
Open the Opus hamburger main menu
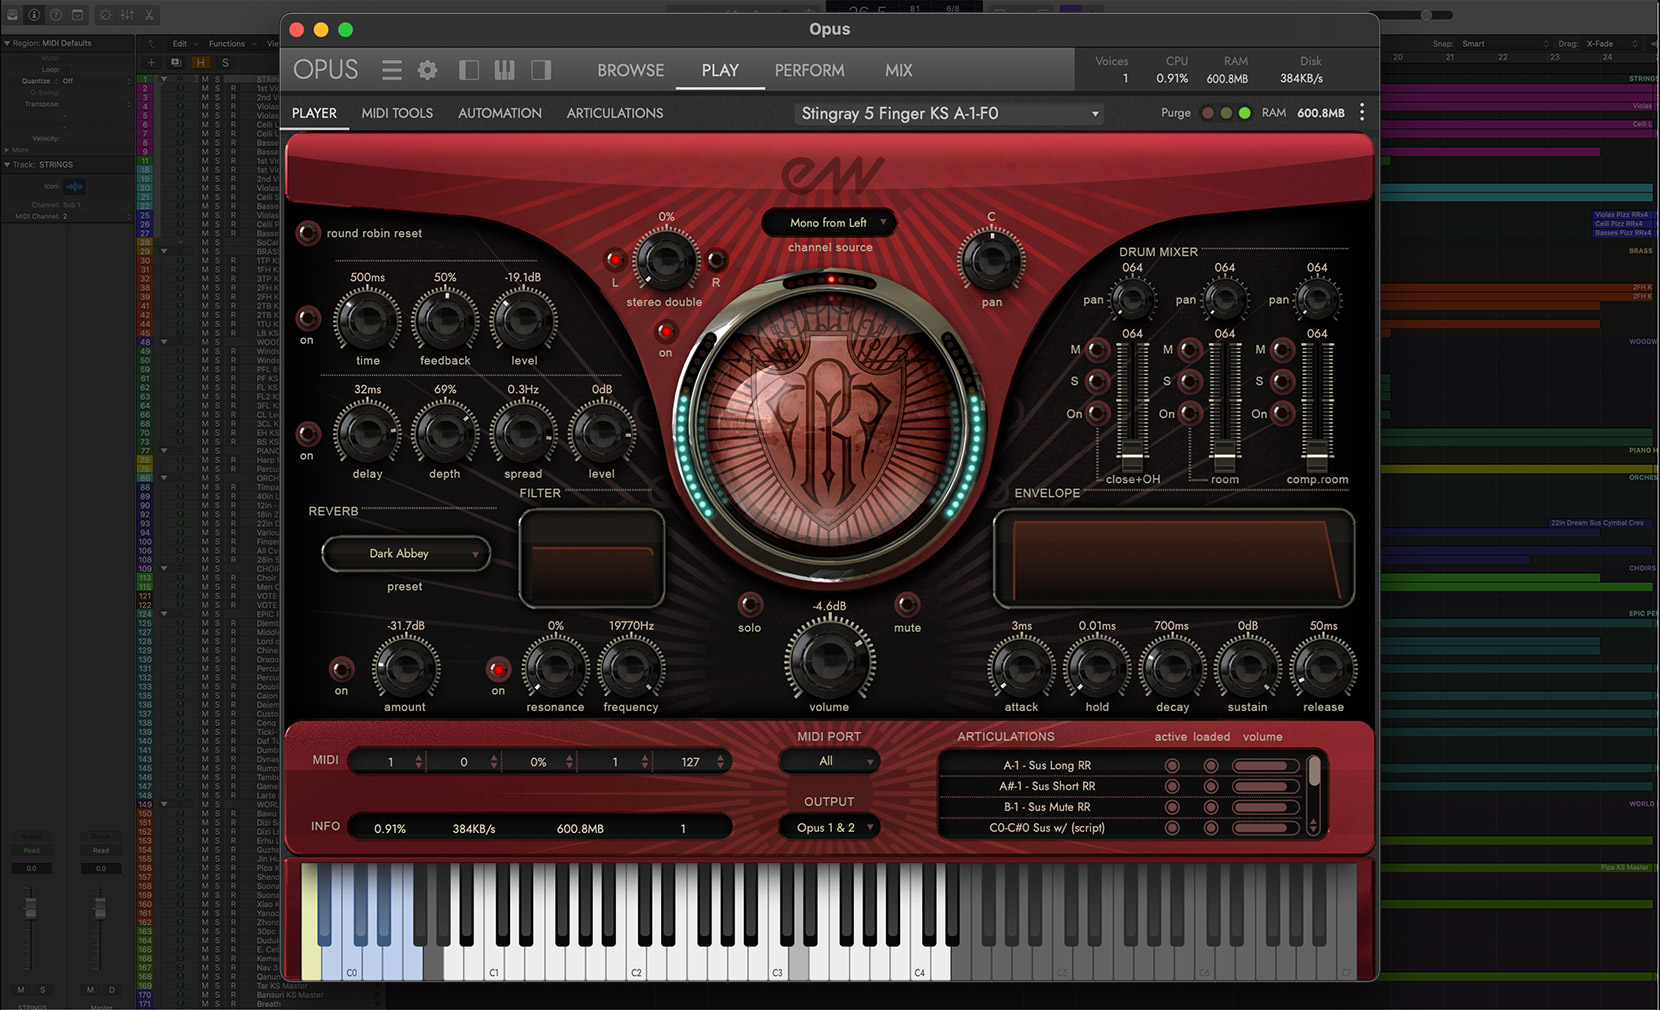click(x=392, y=70)
